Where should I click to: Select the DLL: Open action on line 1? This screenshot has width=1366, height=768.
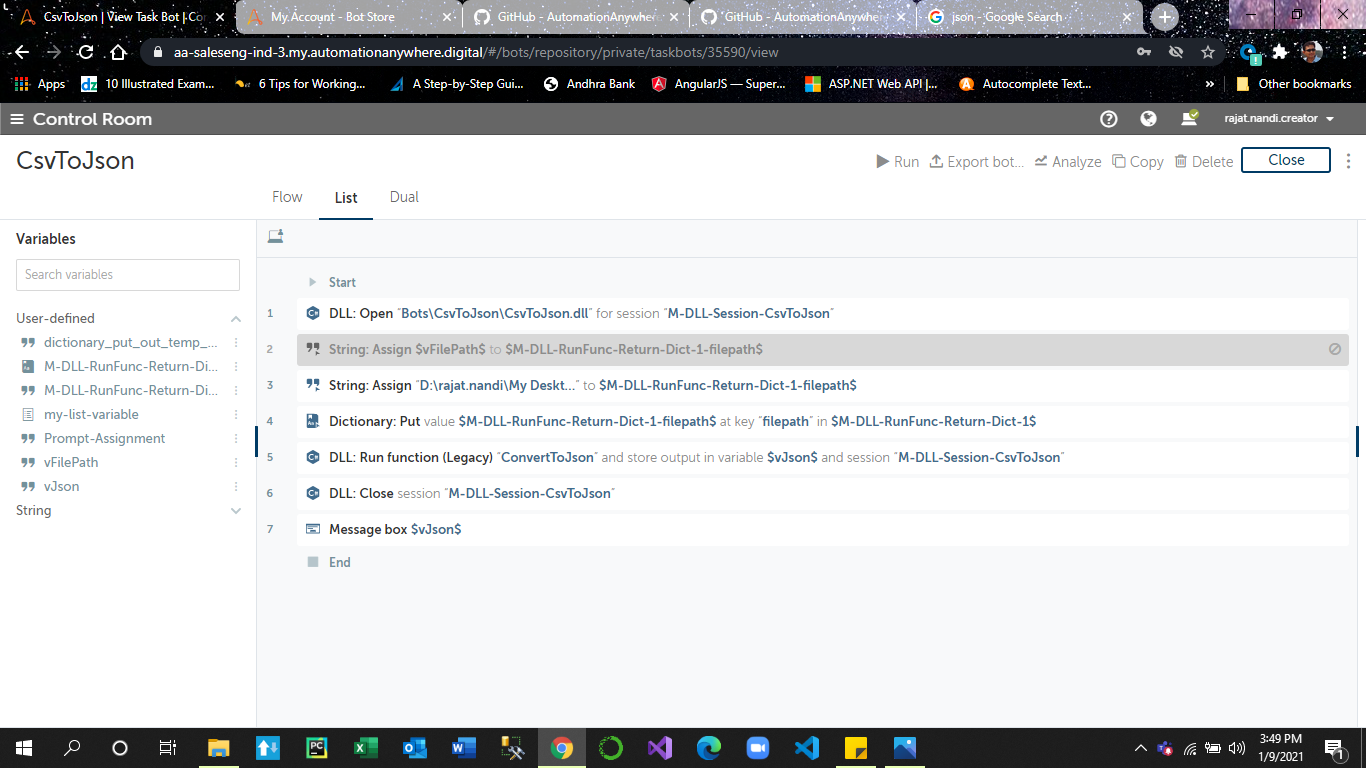pos(823,313)
